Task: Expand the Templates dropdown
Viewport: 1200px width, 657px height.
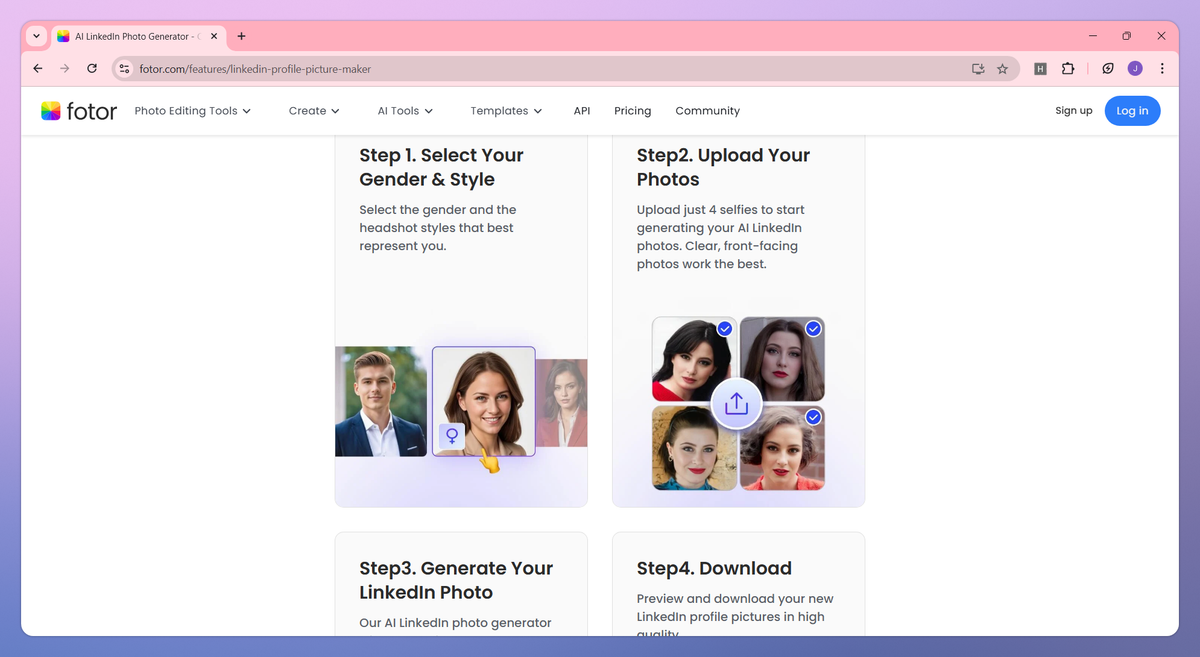Action: [x=506, y=111]
